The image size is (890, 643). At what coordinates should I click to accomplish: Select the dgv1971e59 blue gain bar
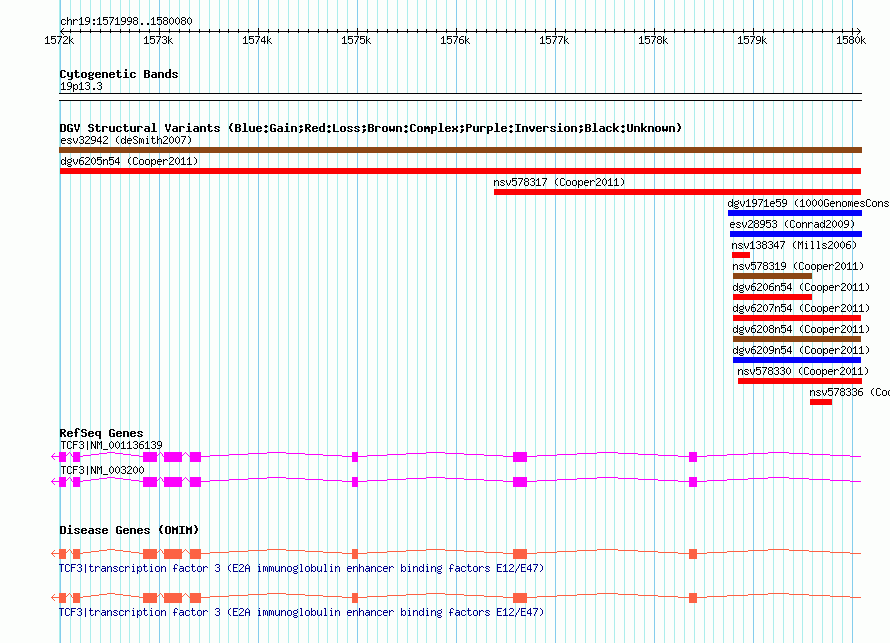pyautogui.click(x=795, y=213)
